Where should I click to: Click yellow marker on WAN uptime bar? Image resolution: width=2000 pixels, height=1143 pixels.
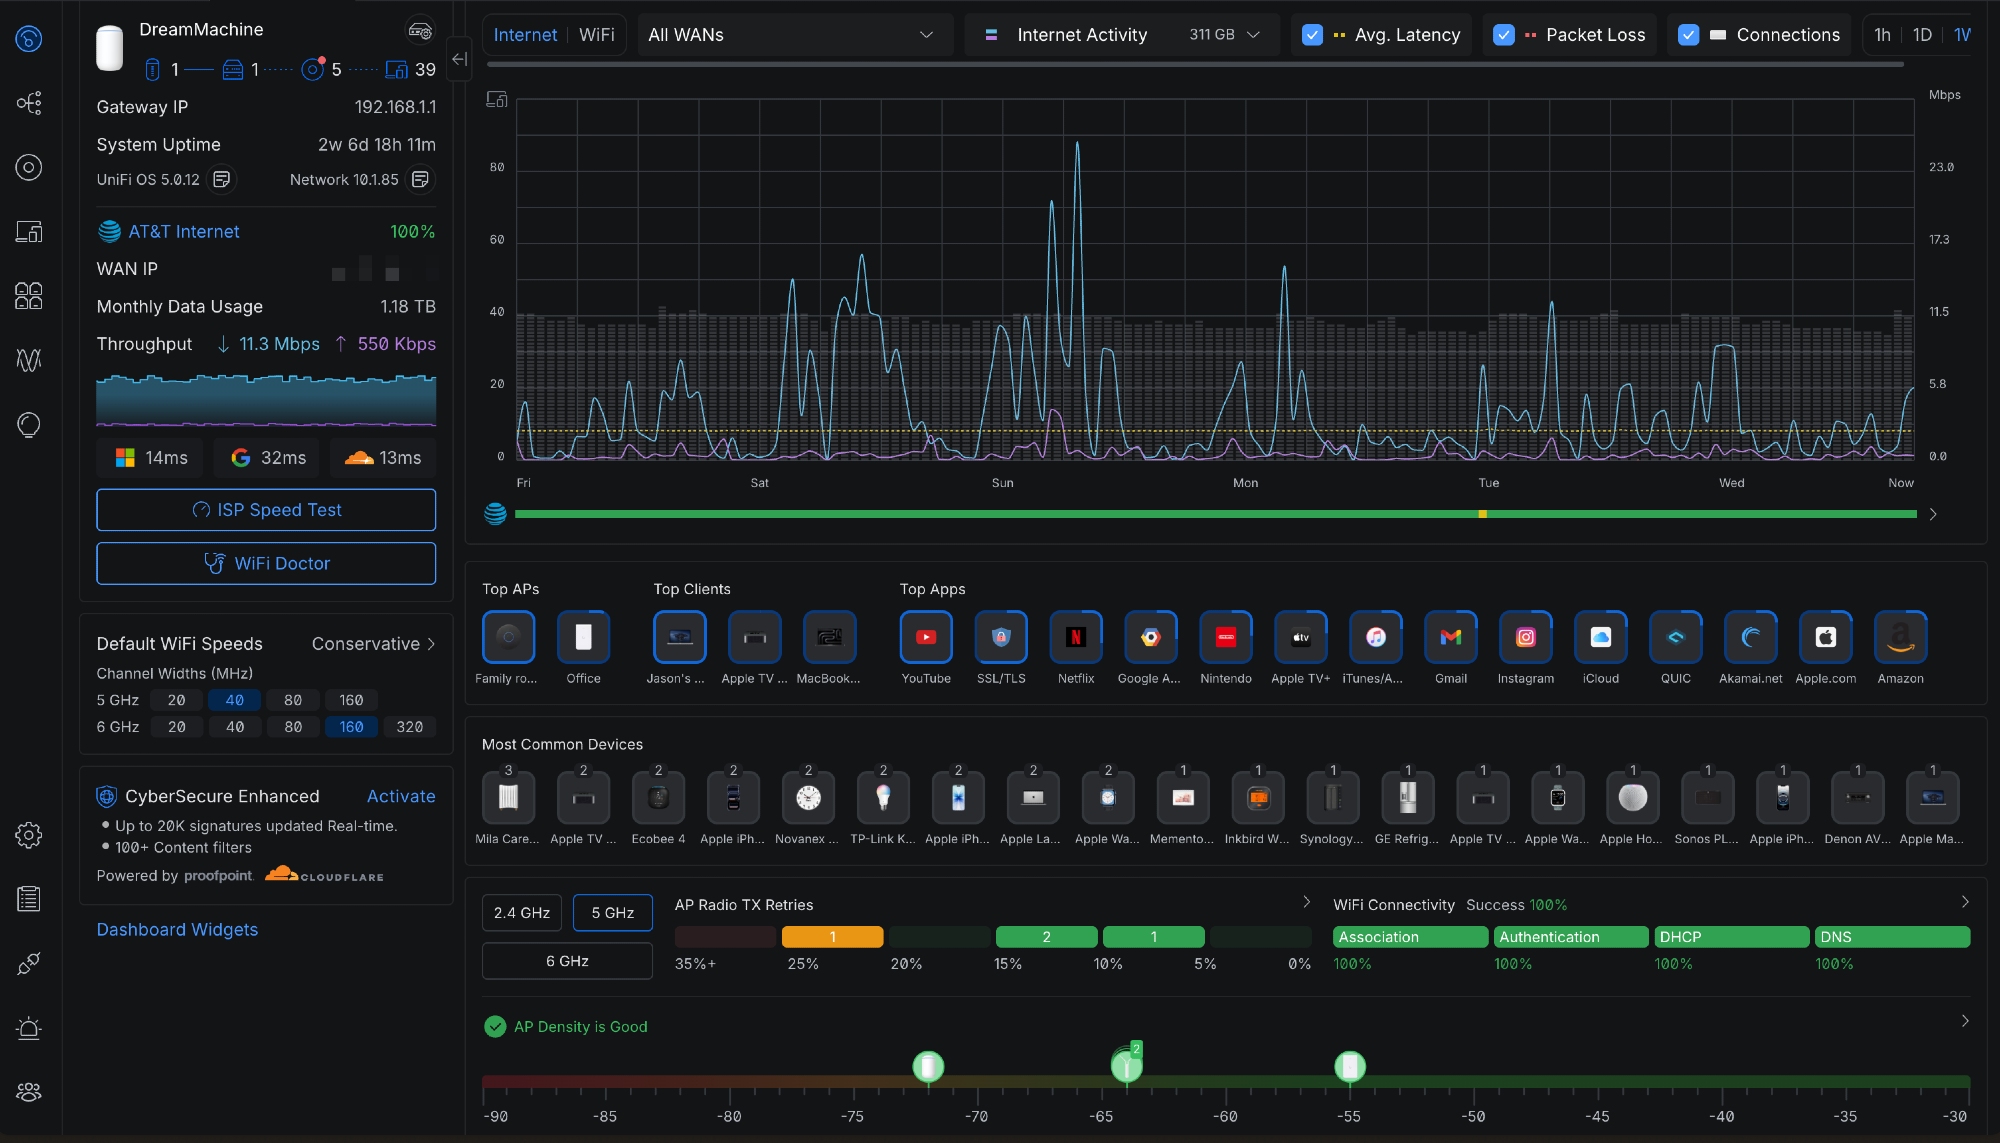(1482, 514)
